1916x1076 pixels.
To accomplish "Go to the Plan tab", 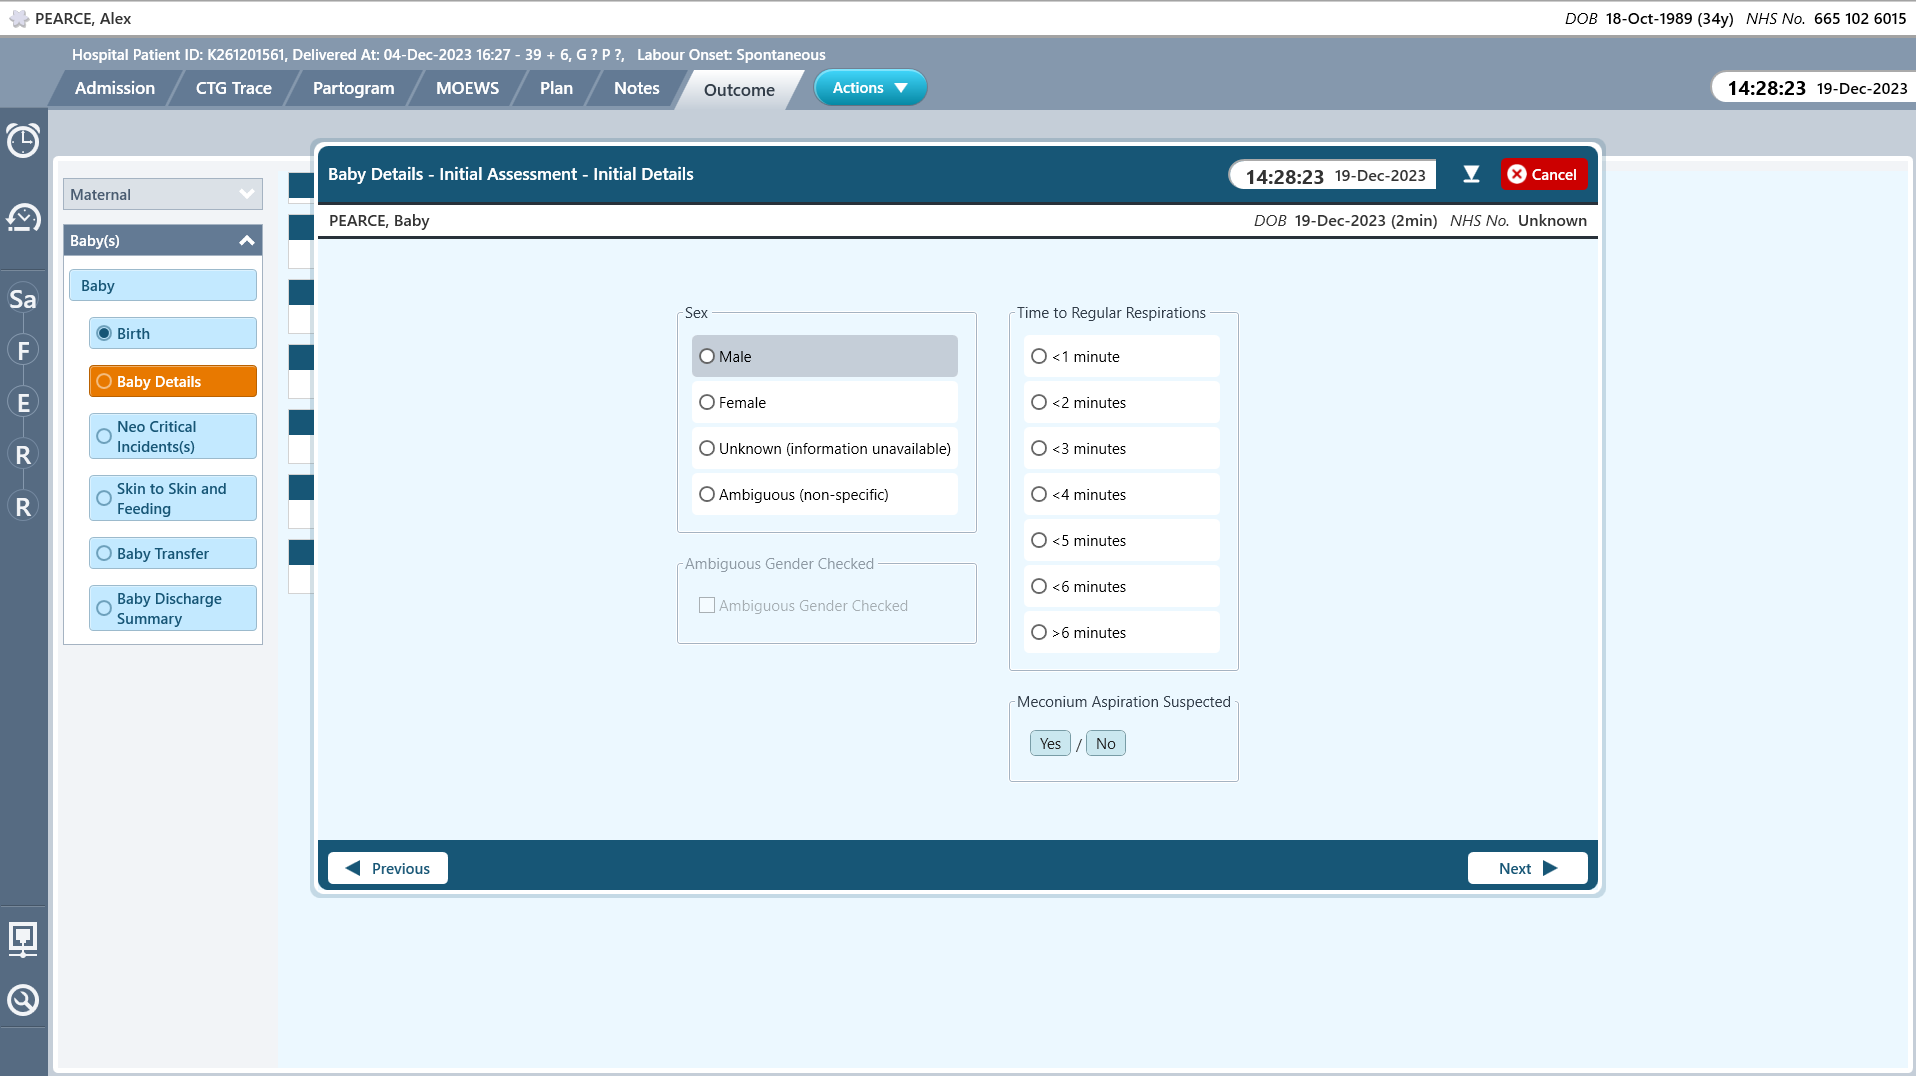I will [x=556, y=88].
